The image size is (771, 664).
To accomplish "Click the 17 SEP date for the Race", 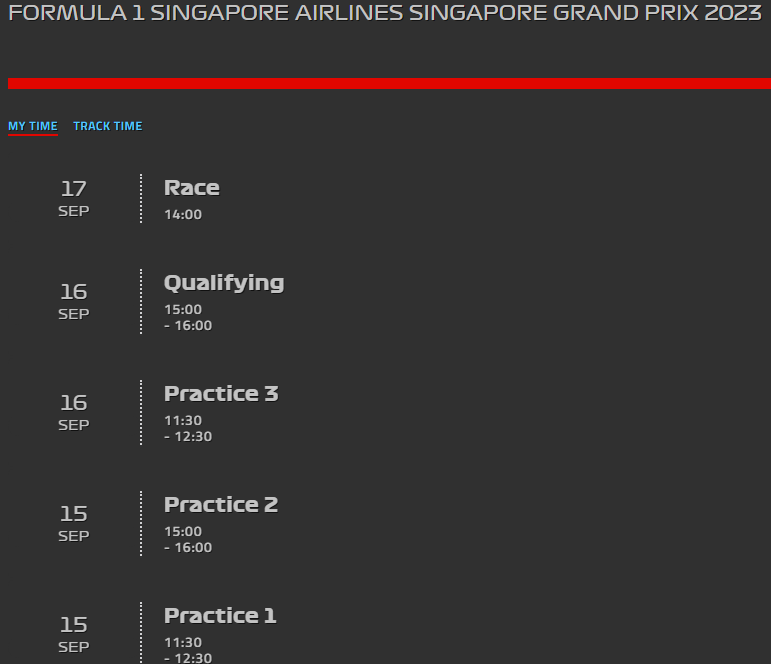I will tap(74, 199).
